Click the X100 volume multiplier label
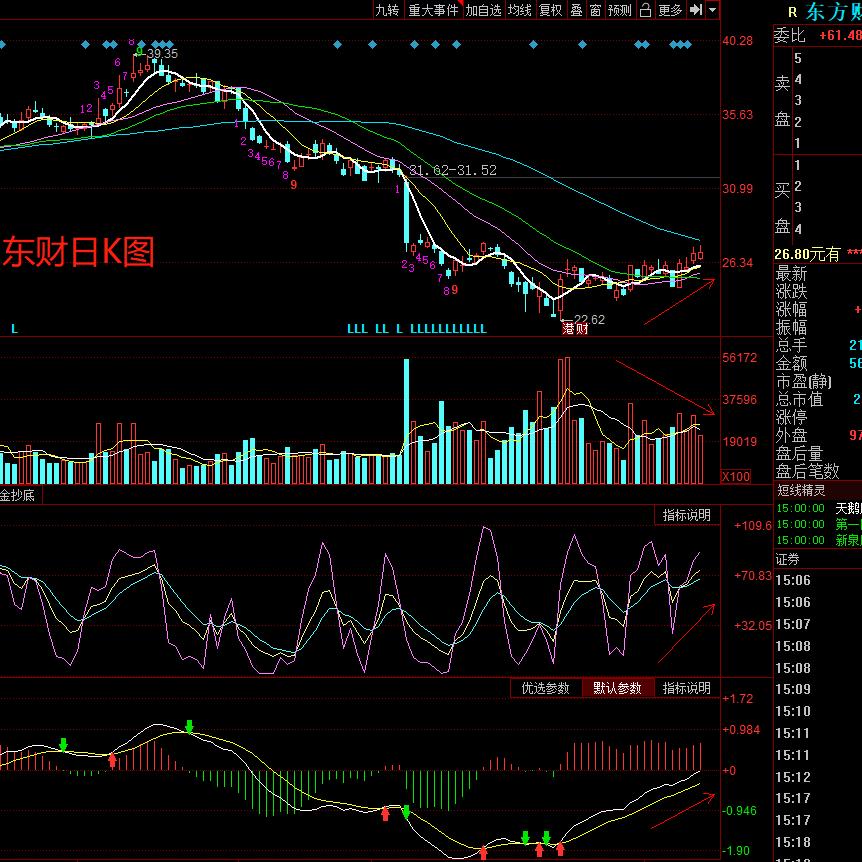Image resolution: width=862 pixels, height=862 pixels. (736, 476)
